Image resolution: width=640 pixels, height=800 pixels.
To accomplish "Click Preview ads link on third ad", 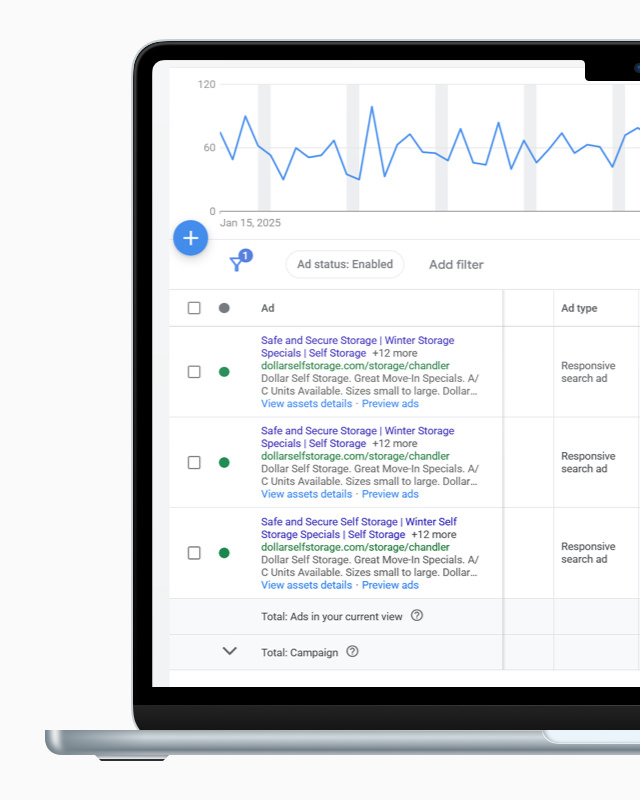I will click(x=390, y=585).
